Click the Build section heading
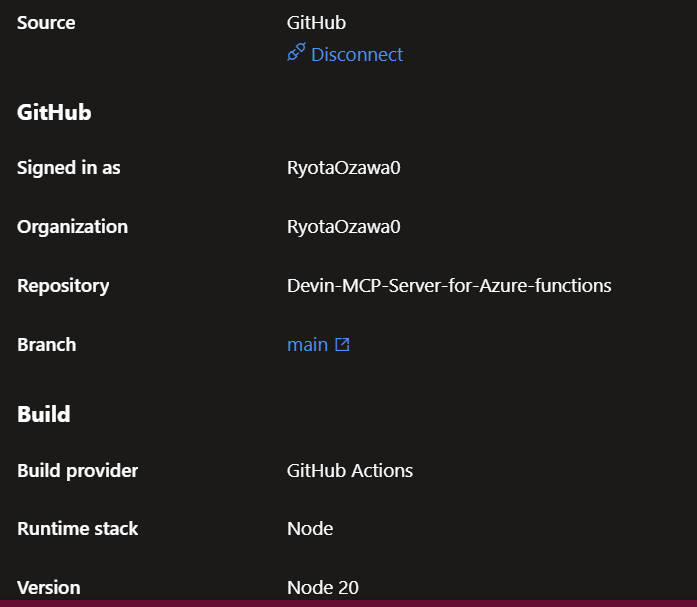The width and height of the screenshot is (697, 607). point(44,414)
